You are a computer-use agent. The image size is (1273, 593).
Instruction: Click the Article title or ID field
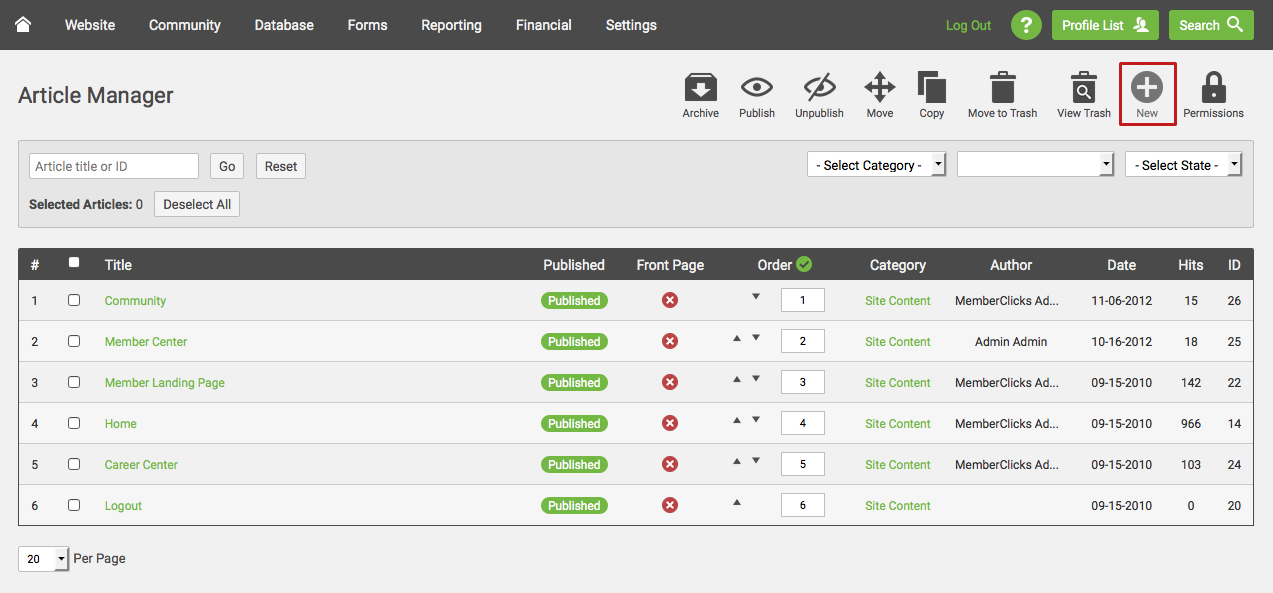coord(114,166)
